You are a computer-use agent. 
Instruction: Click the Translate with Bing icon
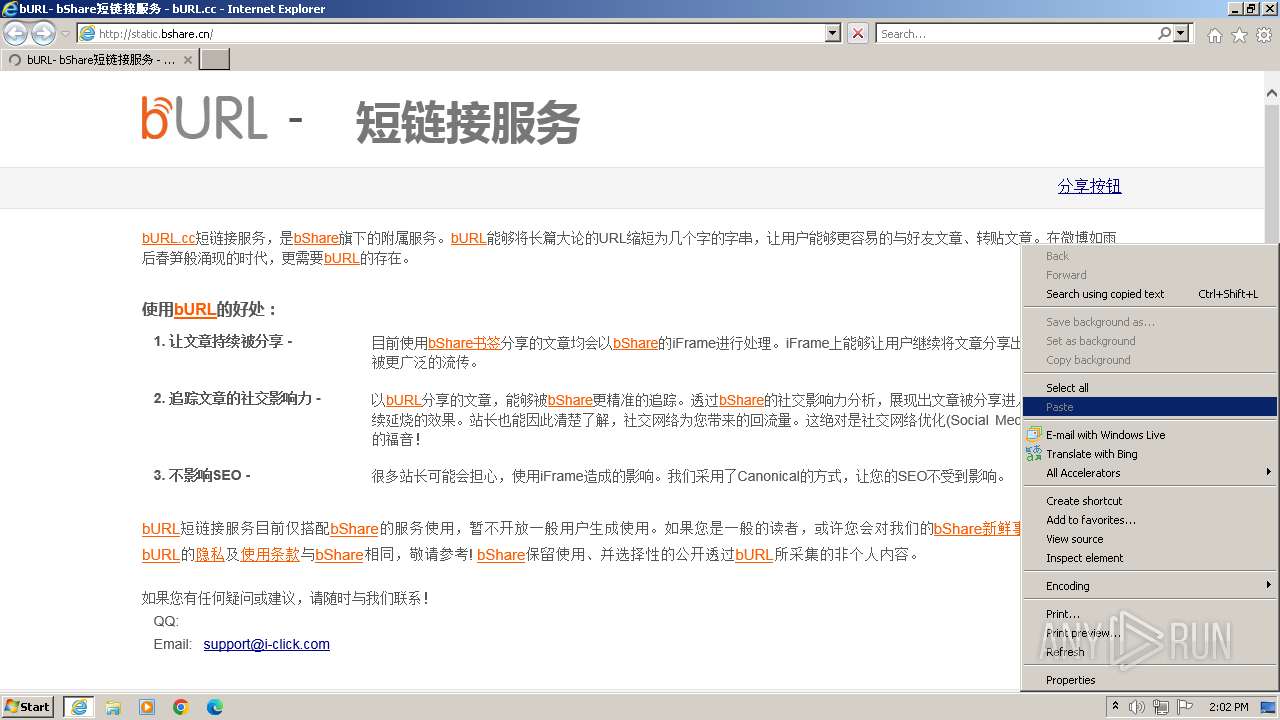[x=1034, y=454]
